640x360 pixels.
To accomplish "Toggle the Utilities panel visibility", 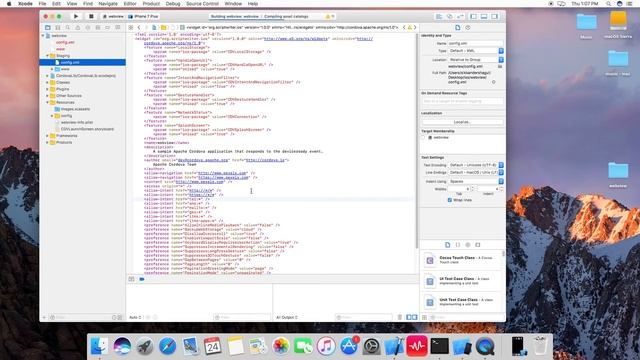I will click(495, 16).
